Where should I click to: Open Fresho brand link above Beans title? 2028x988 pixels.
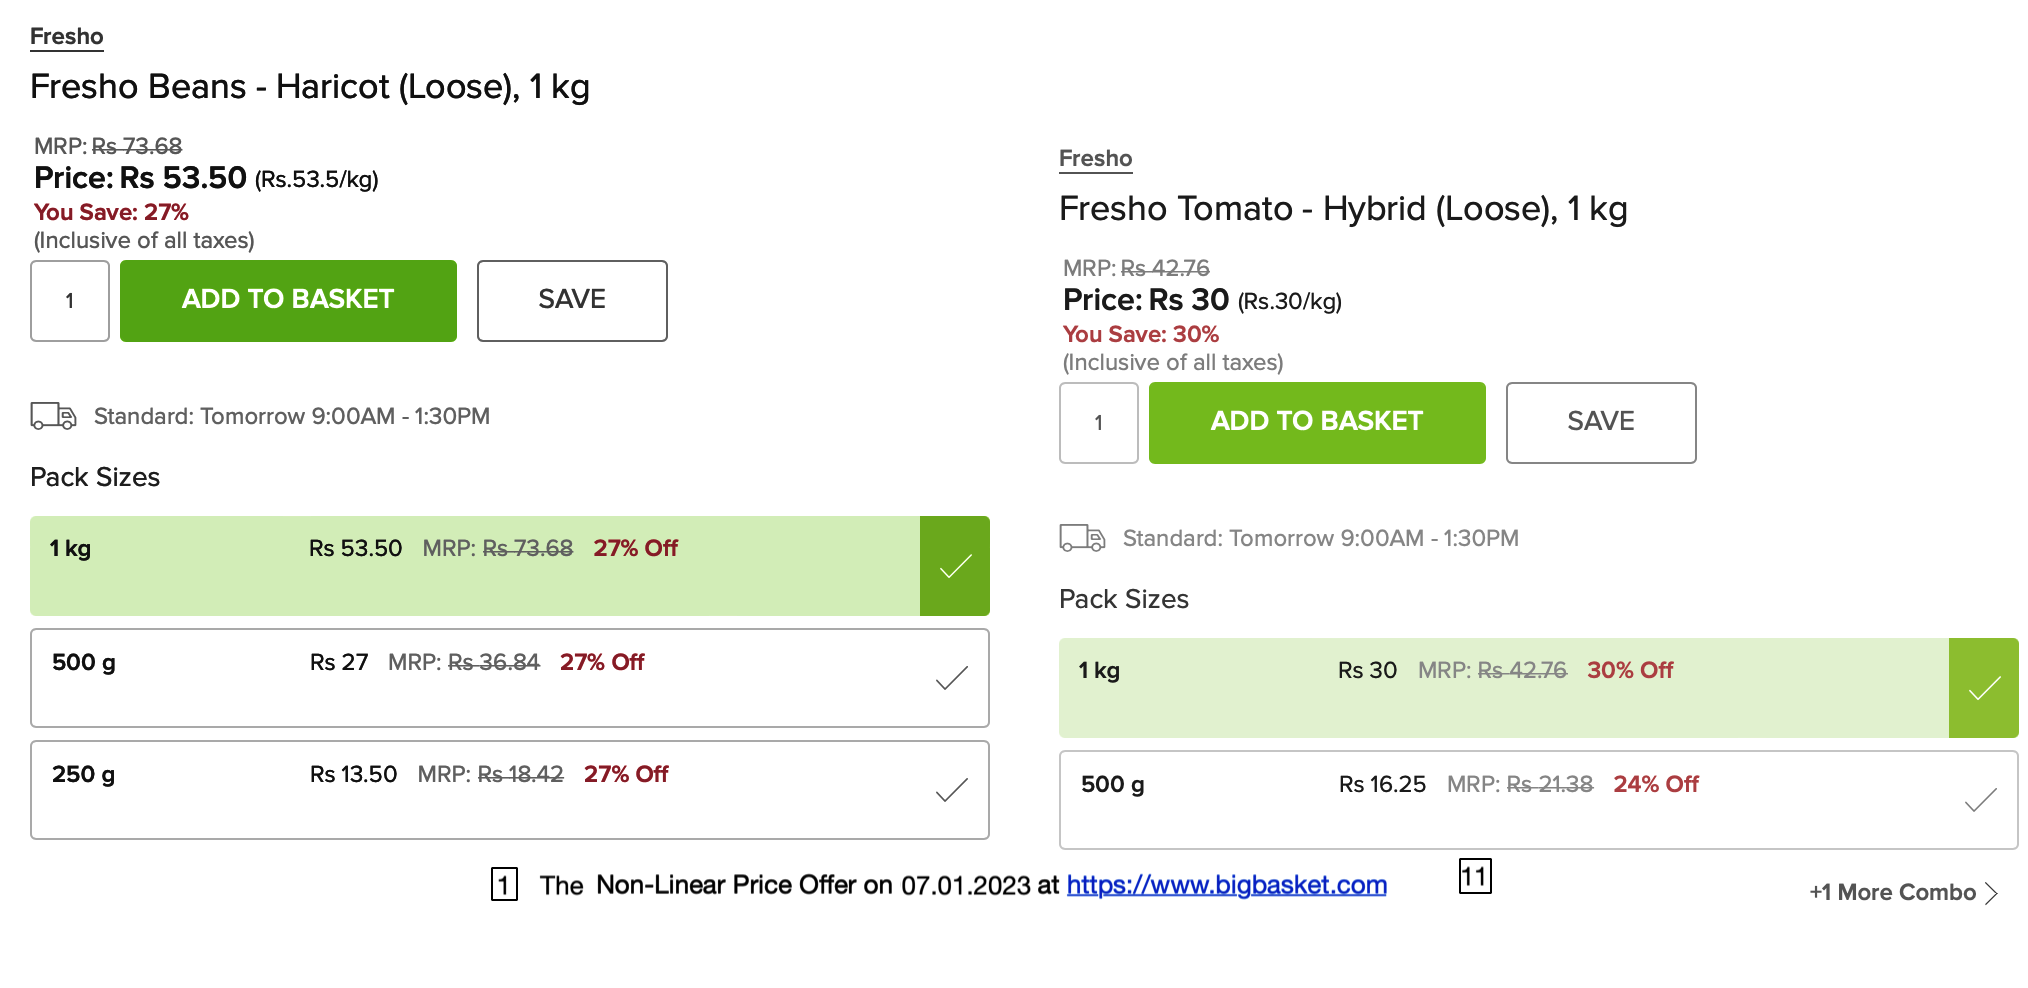tap(66, 37)
